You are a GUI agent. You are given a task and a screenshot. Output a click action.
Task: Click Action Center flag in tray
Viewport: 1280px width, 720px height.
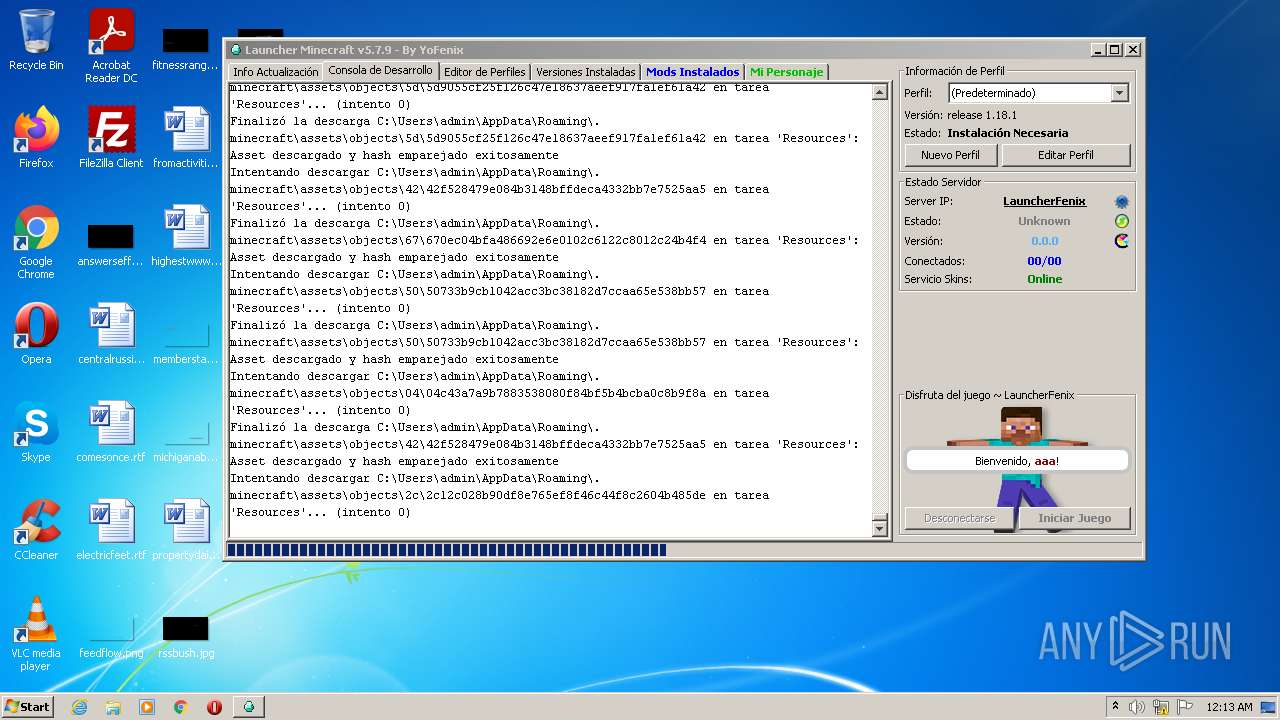click(1184, 707)
